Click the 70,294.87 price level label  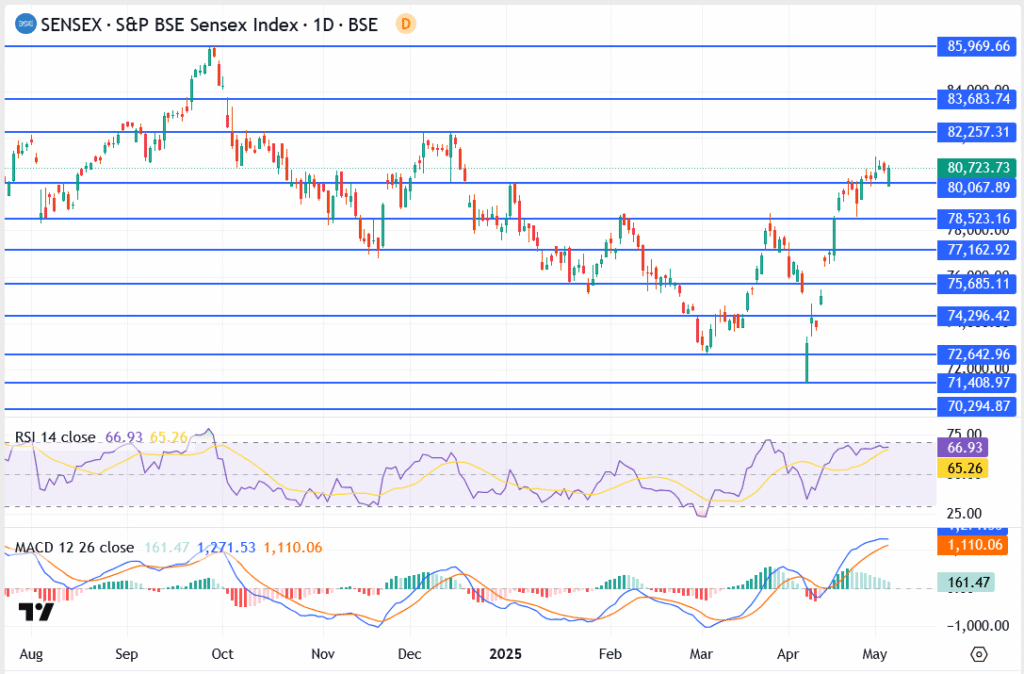pyautogui.click(x=976, y=407)
